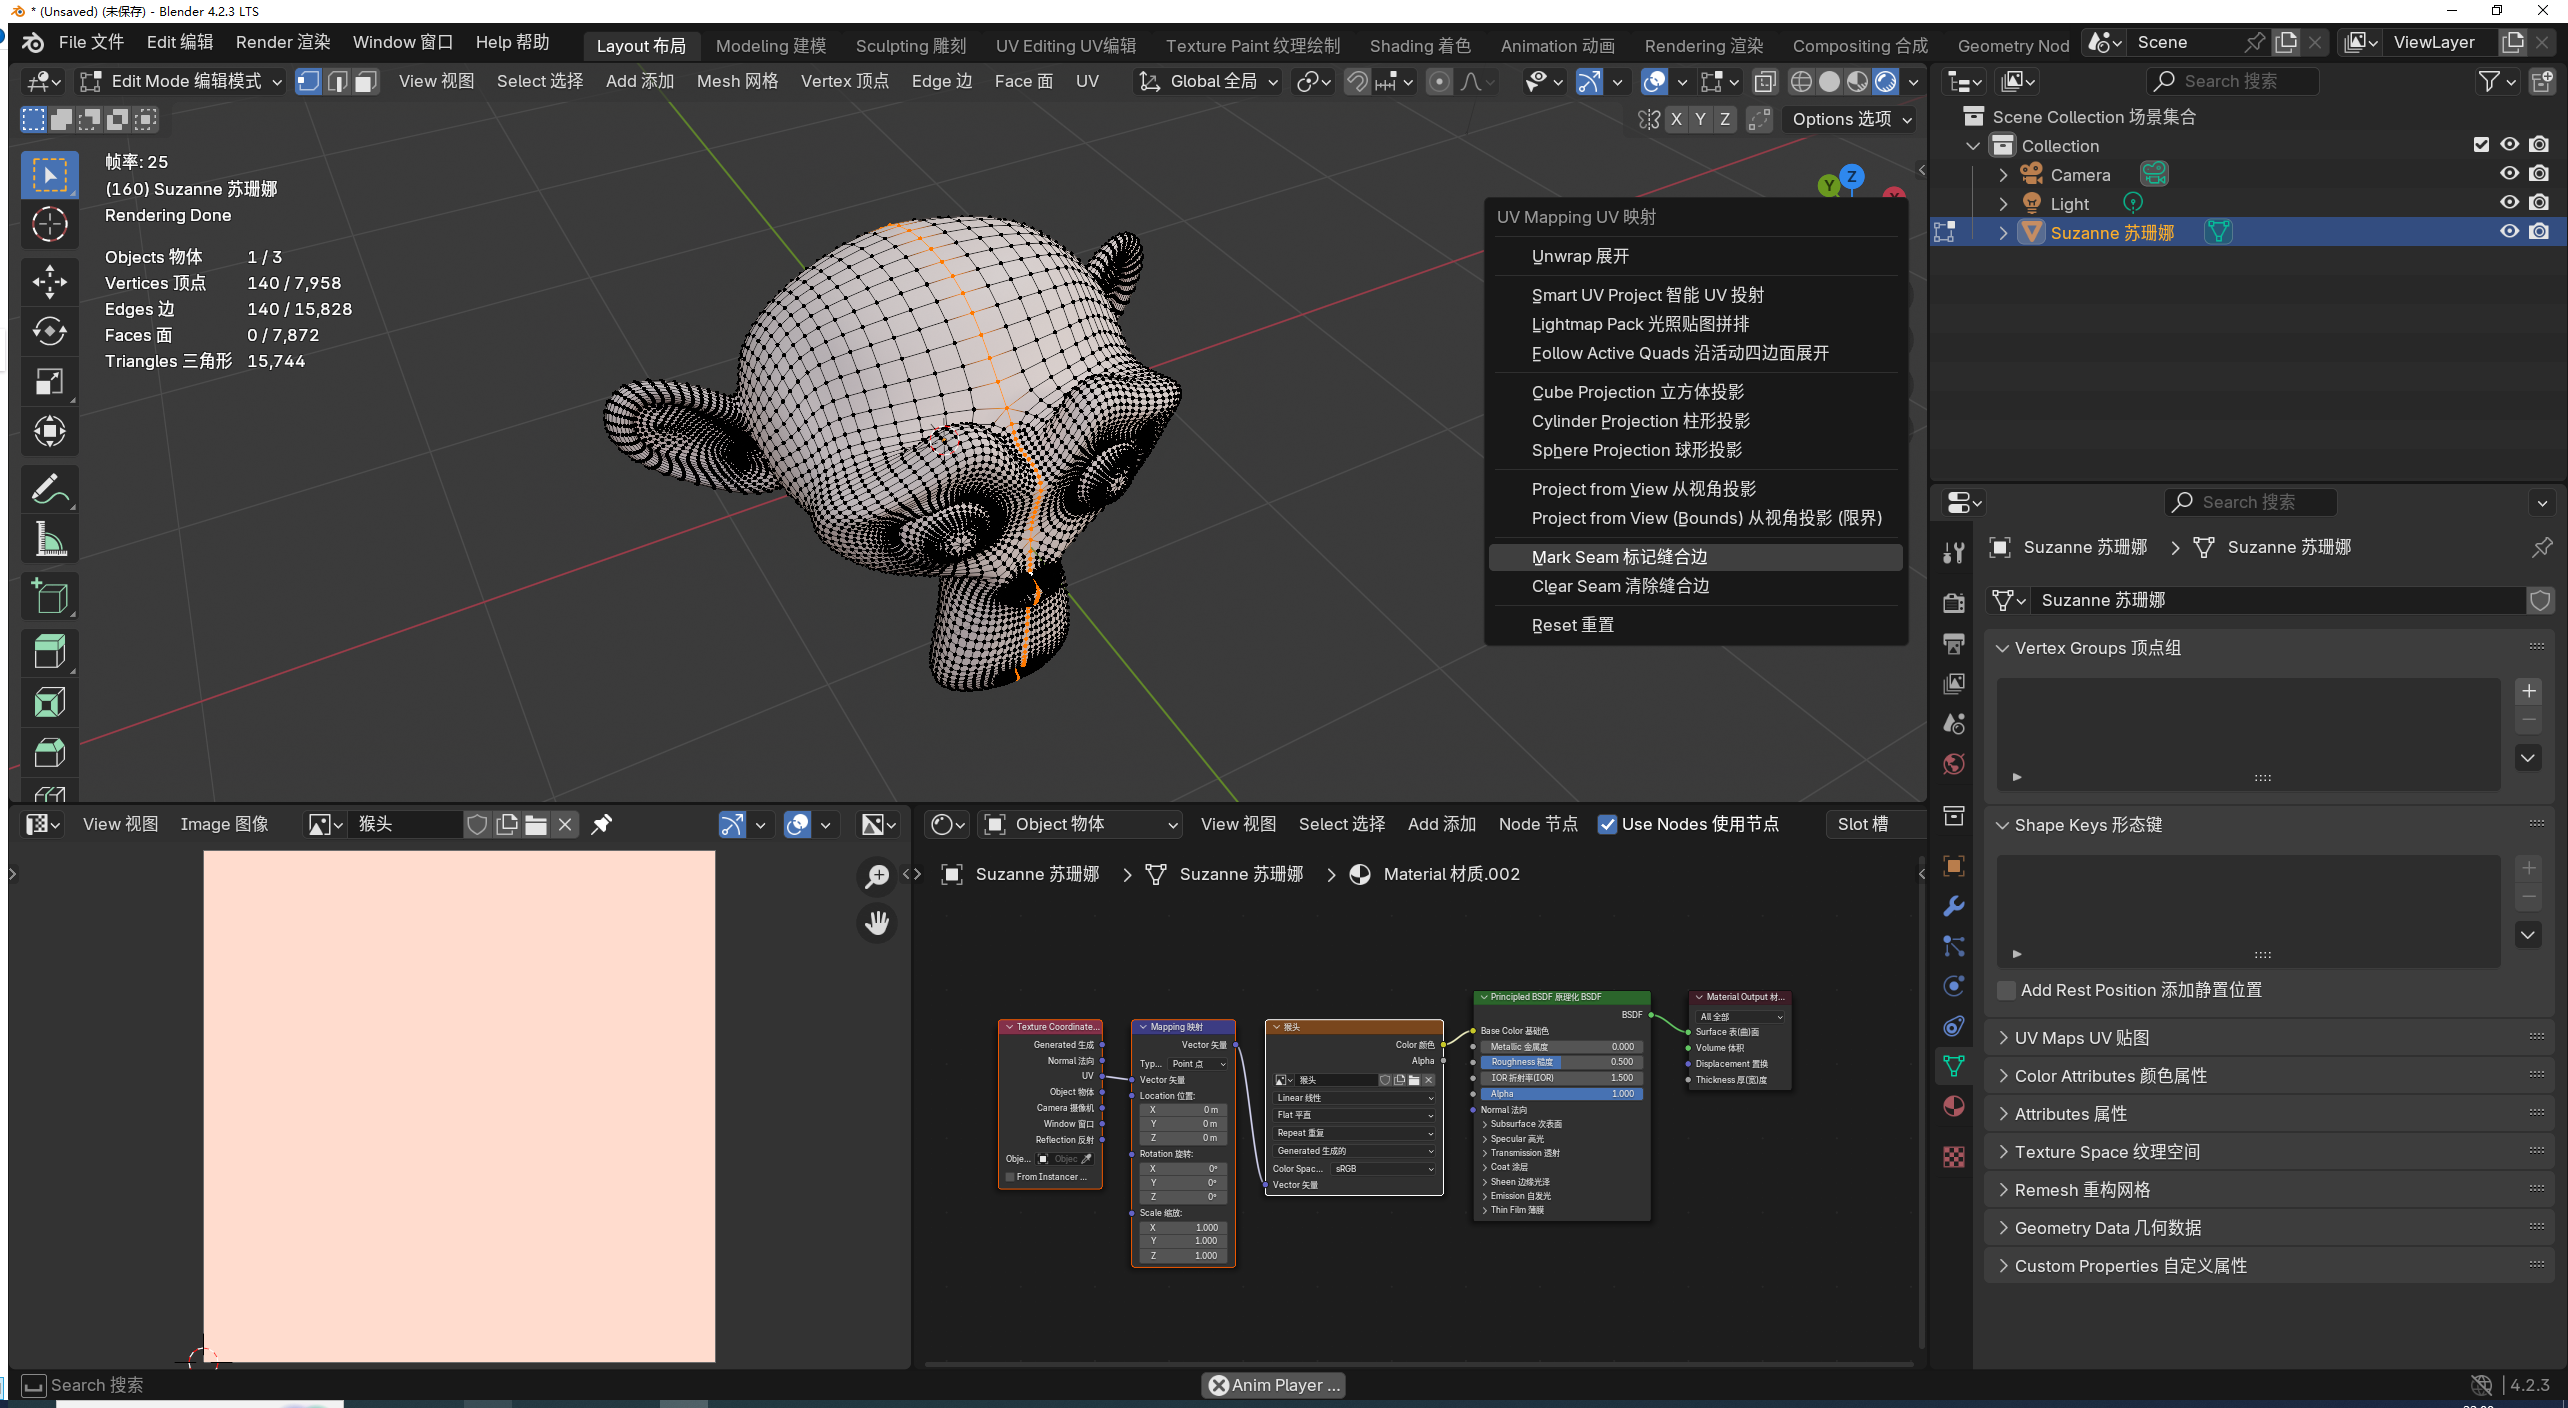This screenshot has height=1408, width=2568.
Task: Click the zoom icon in image editor
Action: tap(877, 876)
